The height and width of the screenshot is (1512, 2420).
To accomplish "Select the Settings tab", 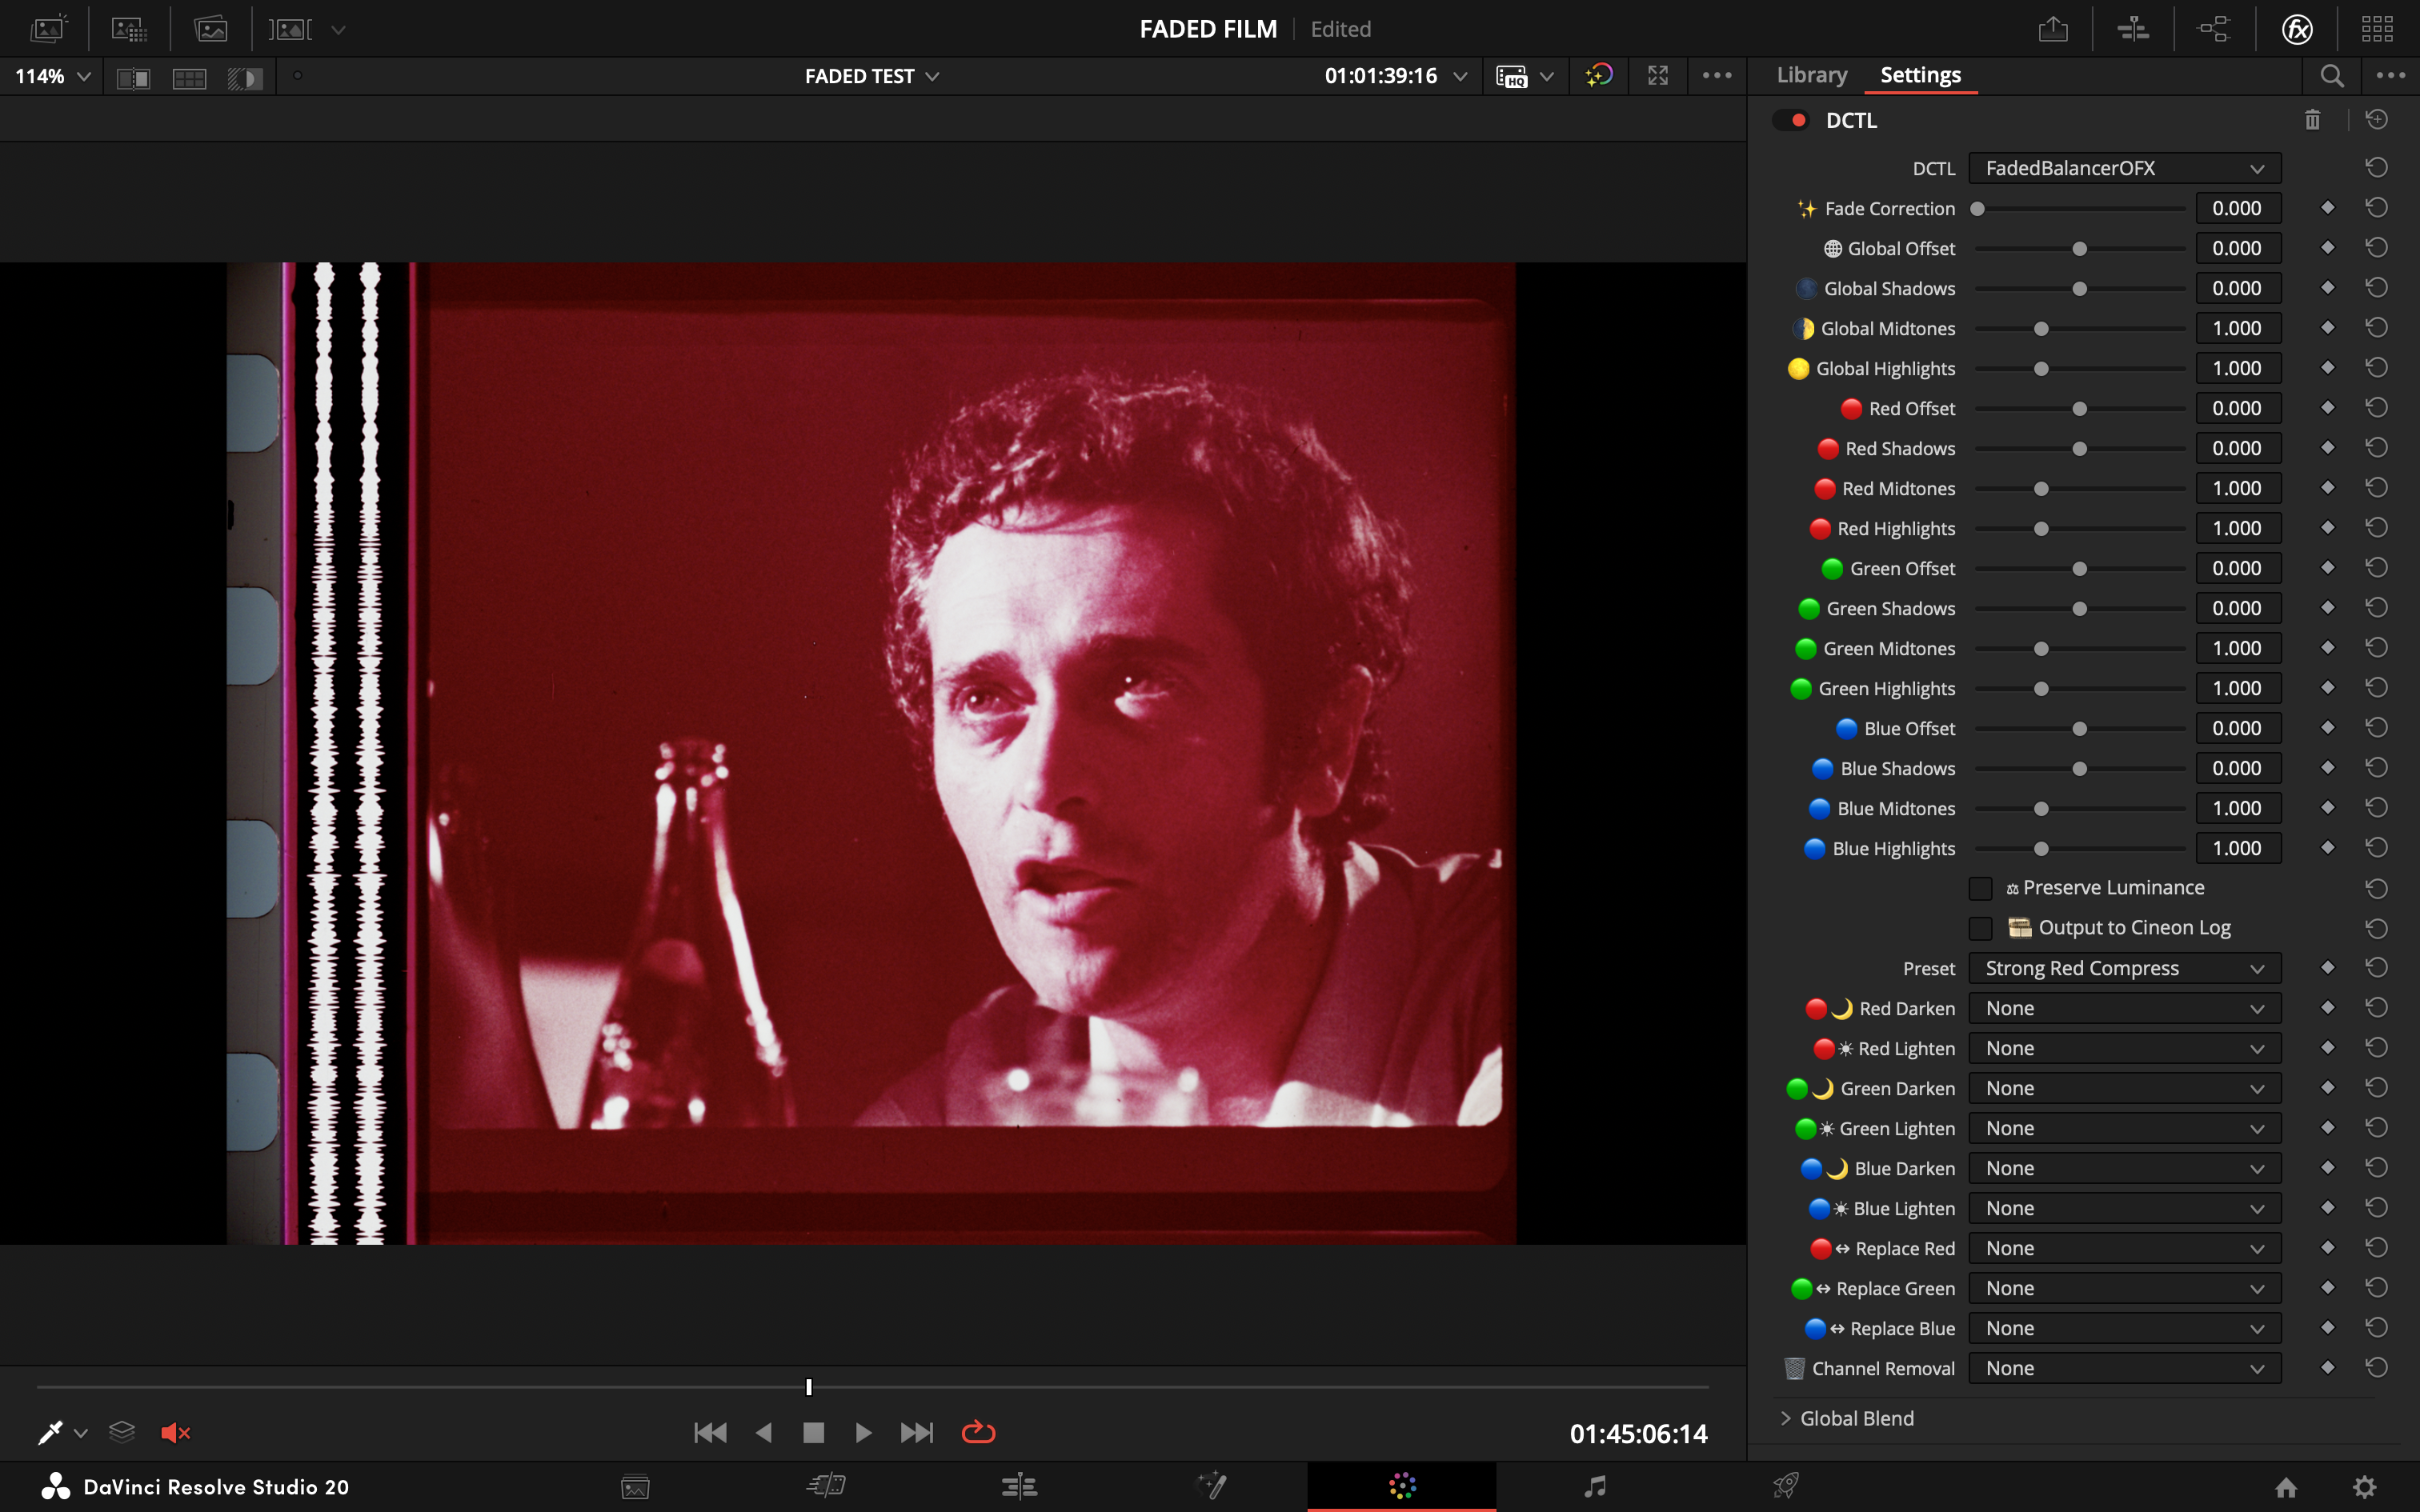I will click(1920, 75).
